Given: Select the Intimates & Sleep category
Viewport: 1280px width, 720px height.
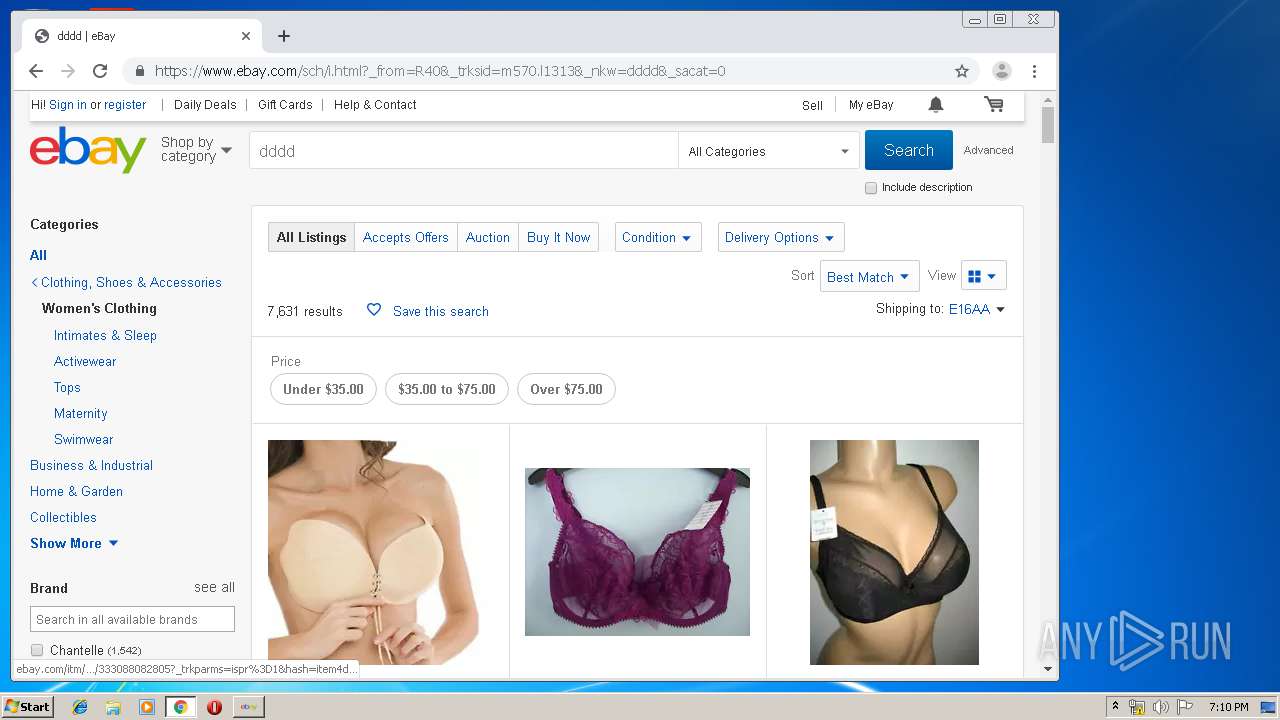Looking at the screenshot, I should point(105,335).
